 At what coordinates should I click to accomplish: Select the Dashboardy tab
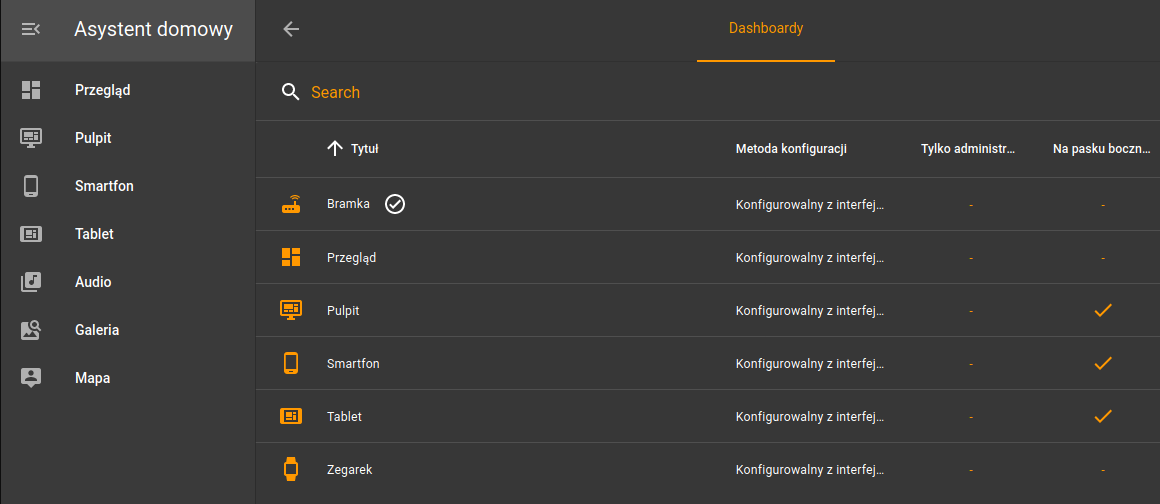[x=766, y=29]
